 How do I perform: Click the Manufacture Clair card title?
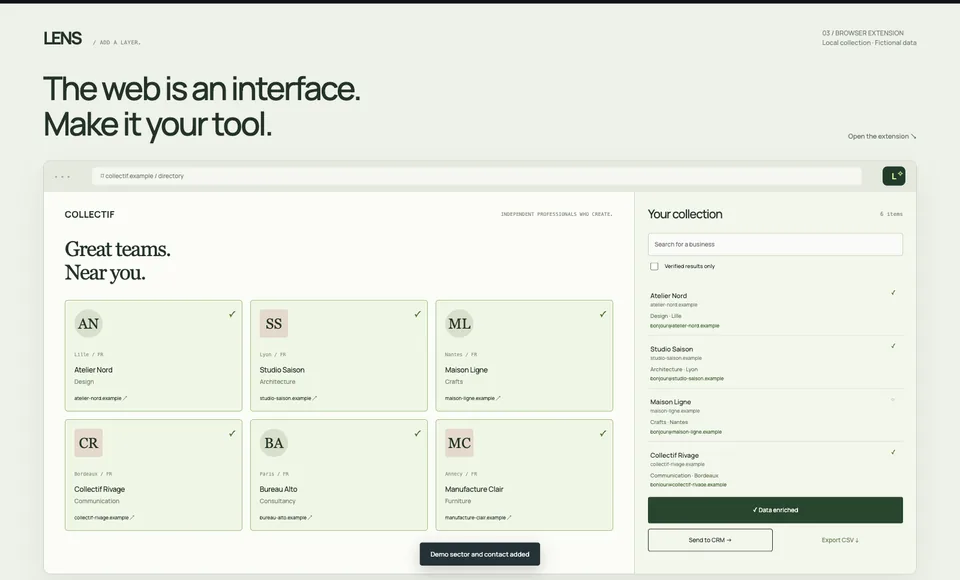coord(474,489)
